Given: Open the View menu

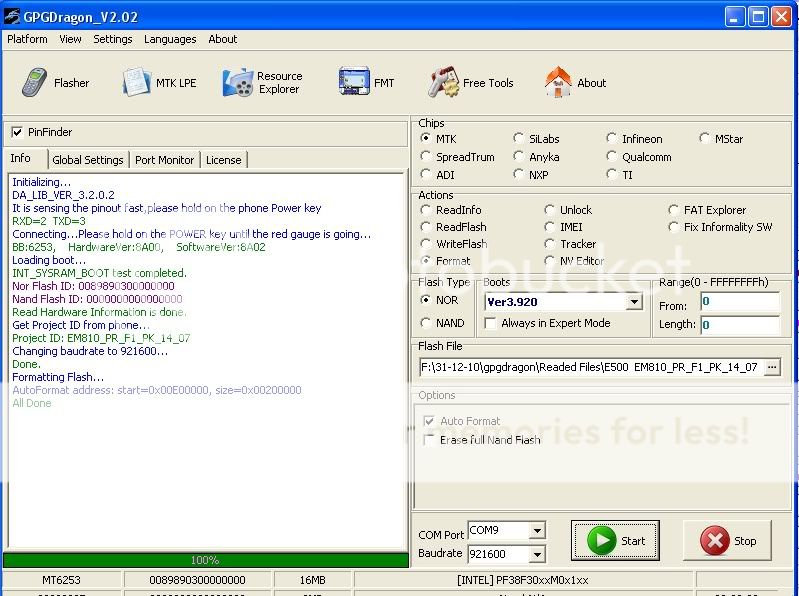Looking at the screenshot, I should (70, 39).
